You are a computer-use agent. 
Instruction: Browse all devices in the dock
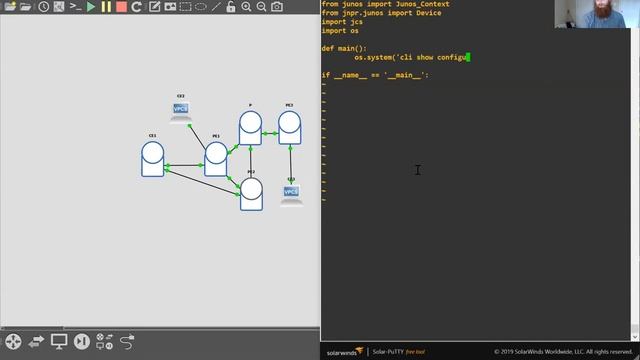[104, 342]
